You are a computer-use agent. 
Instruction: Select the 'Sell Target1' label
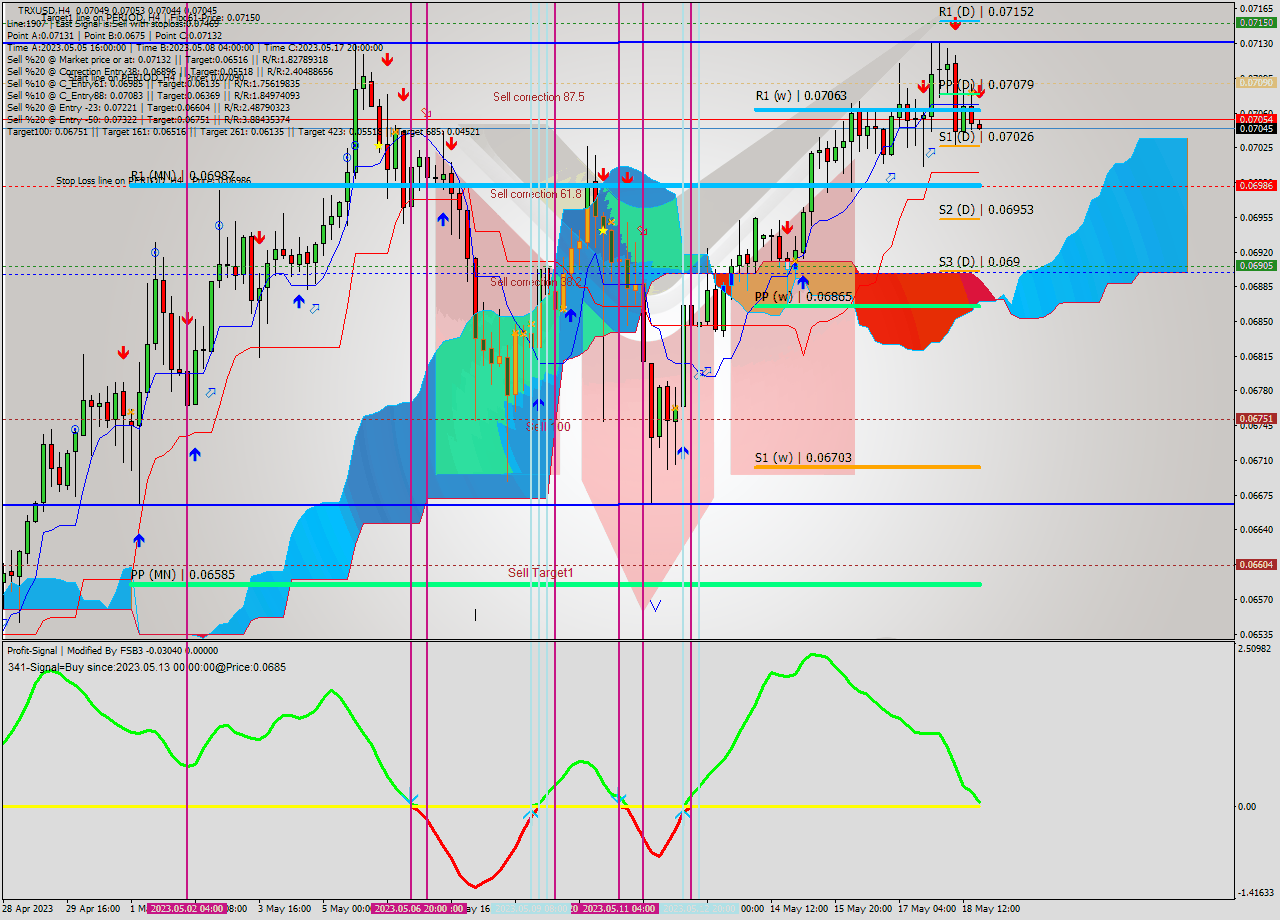point(541,573)
